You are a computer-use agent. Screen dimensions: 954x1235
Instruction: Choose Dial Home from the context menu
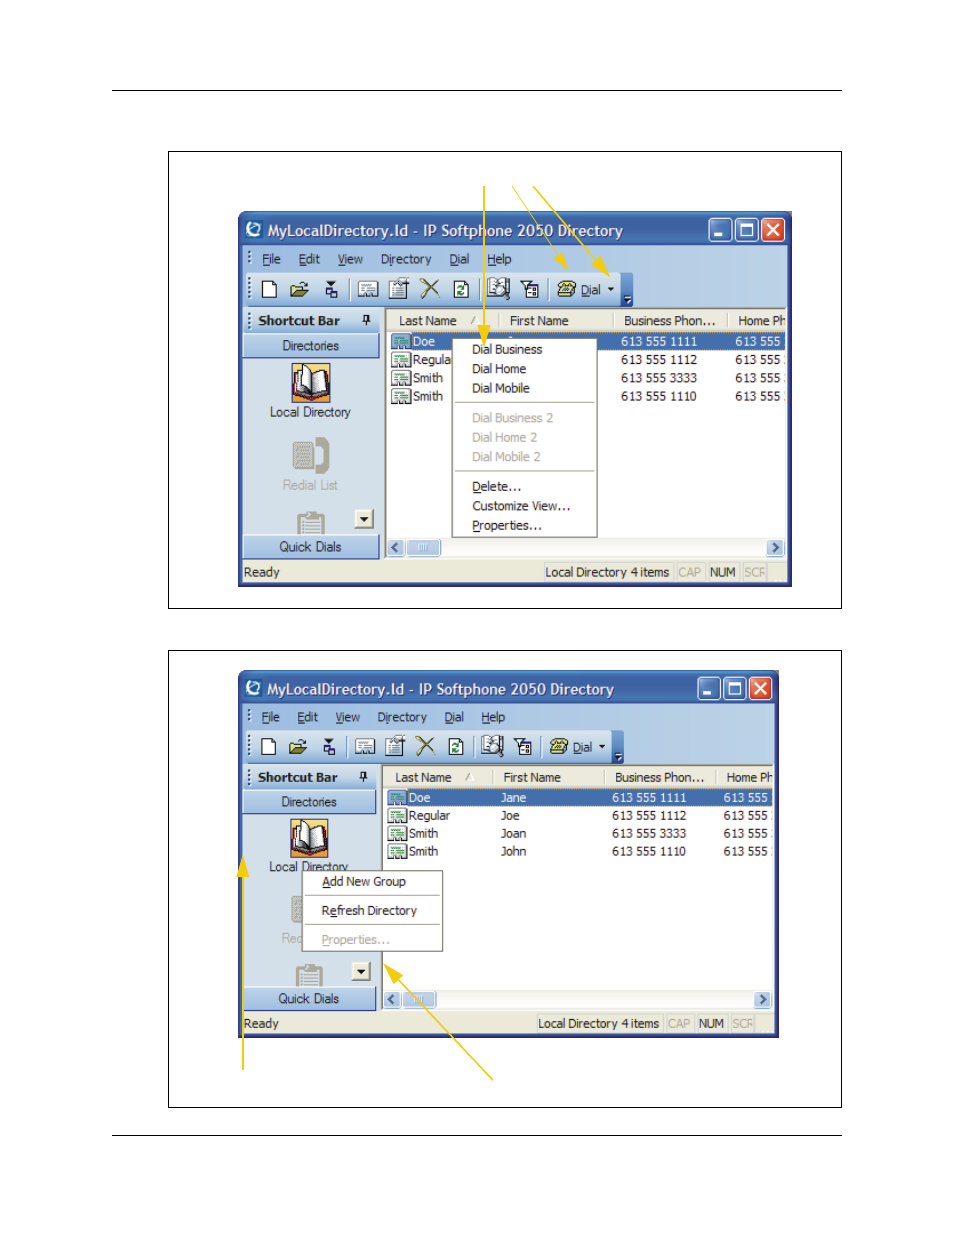499,369
